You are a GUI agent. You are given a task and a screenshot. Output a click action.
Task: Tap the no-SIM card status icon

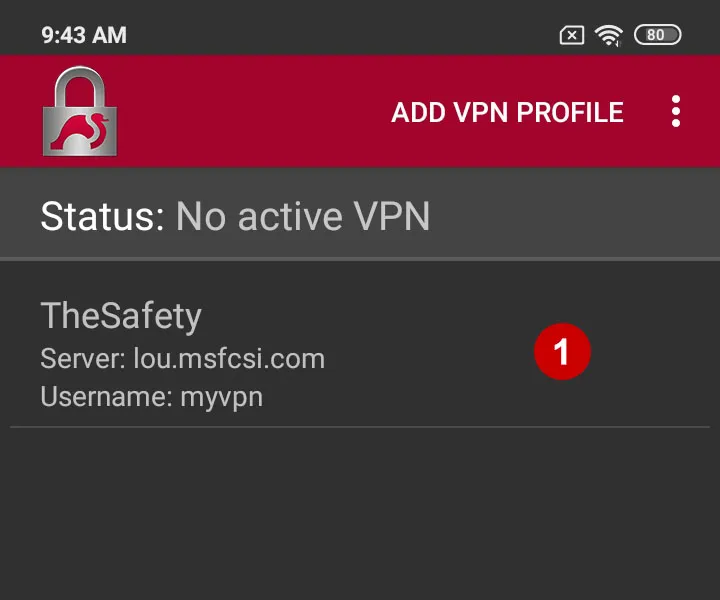(x=572, y=35)
